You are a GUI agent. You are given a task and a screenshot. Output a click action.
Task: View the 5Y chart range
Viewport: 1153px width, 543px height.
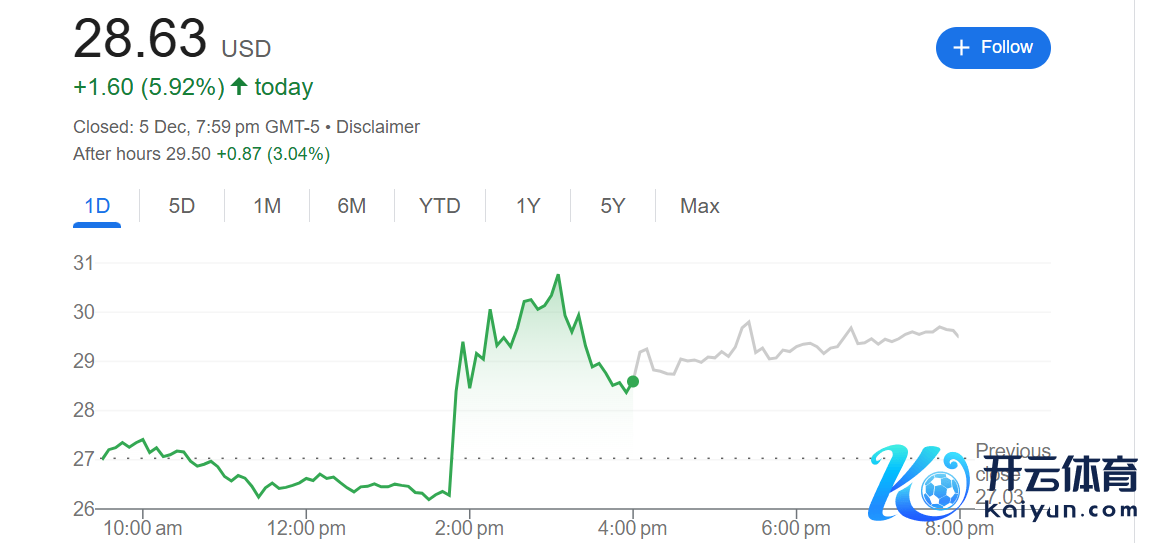coord(613,206)
